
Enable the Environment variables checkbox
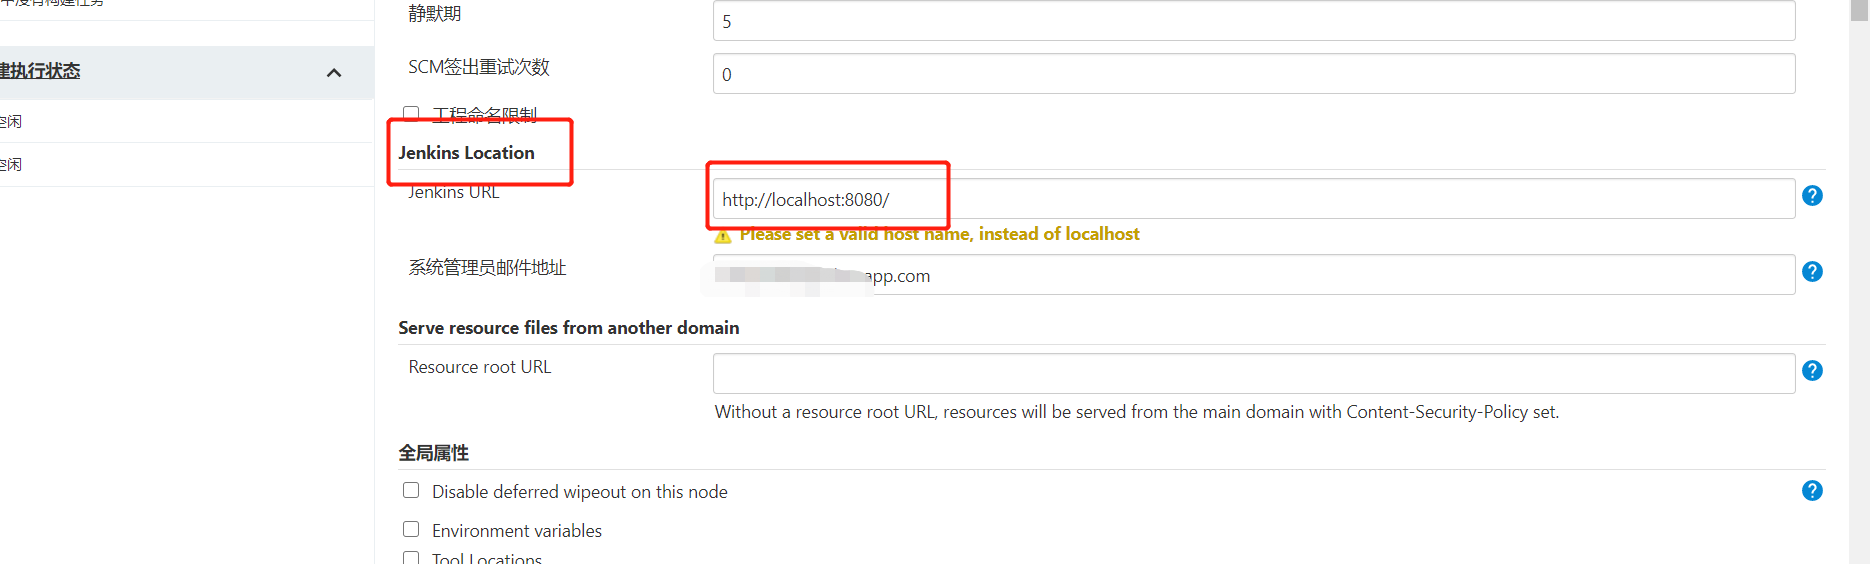[411, 529]
